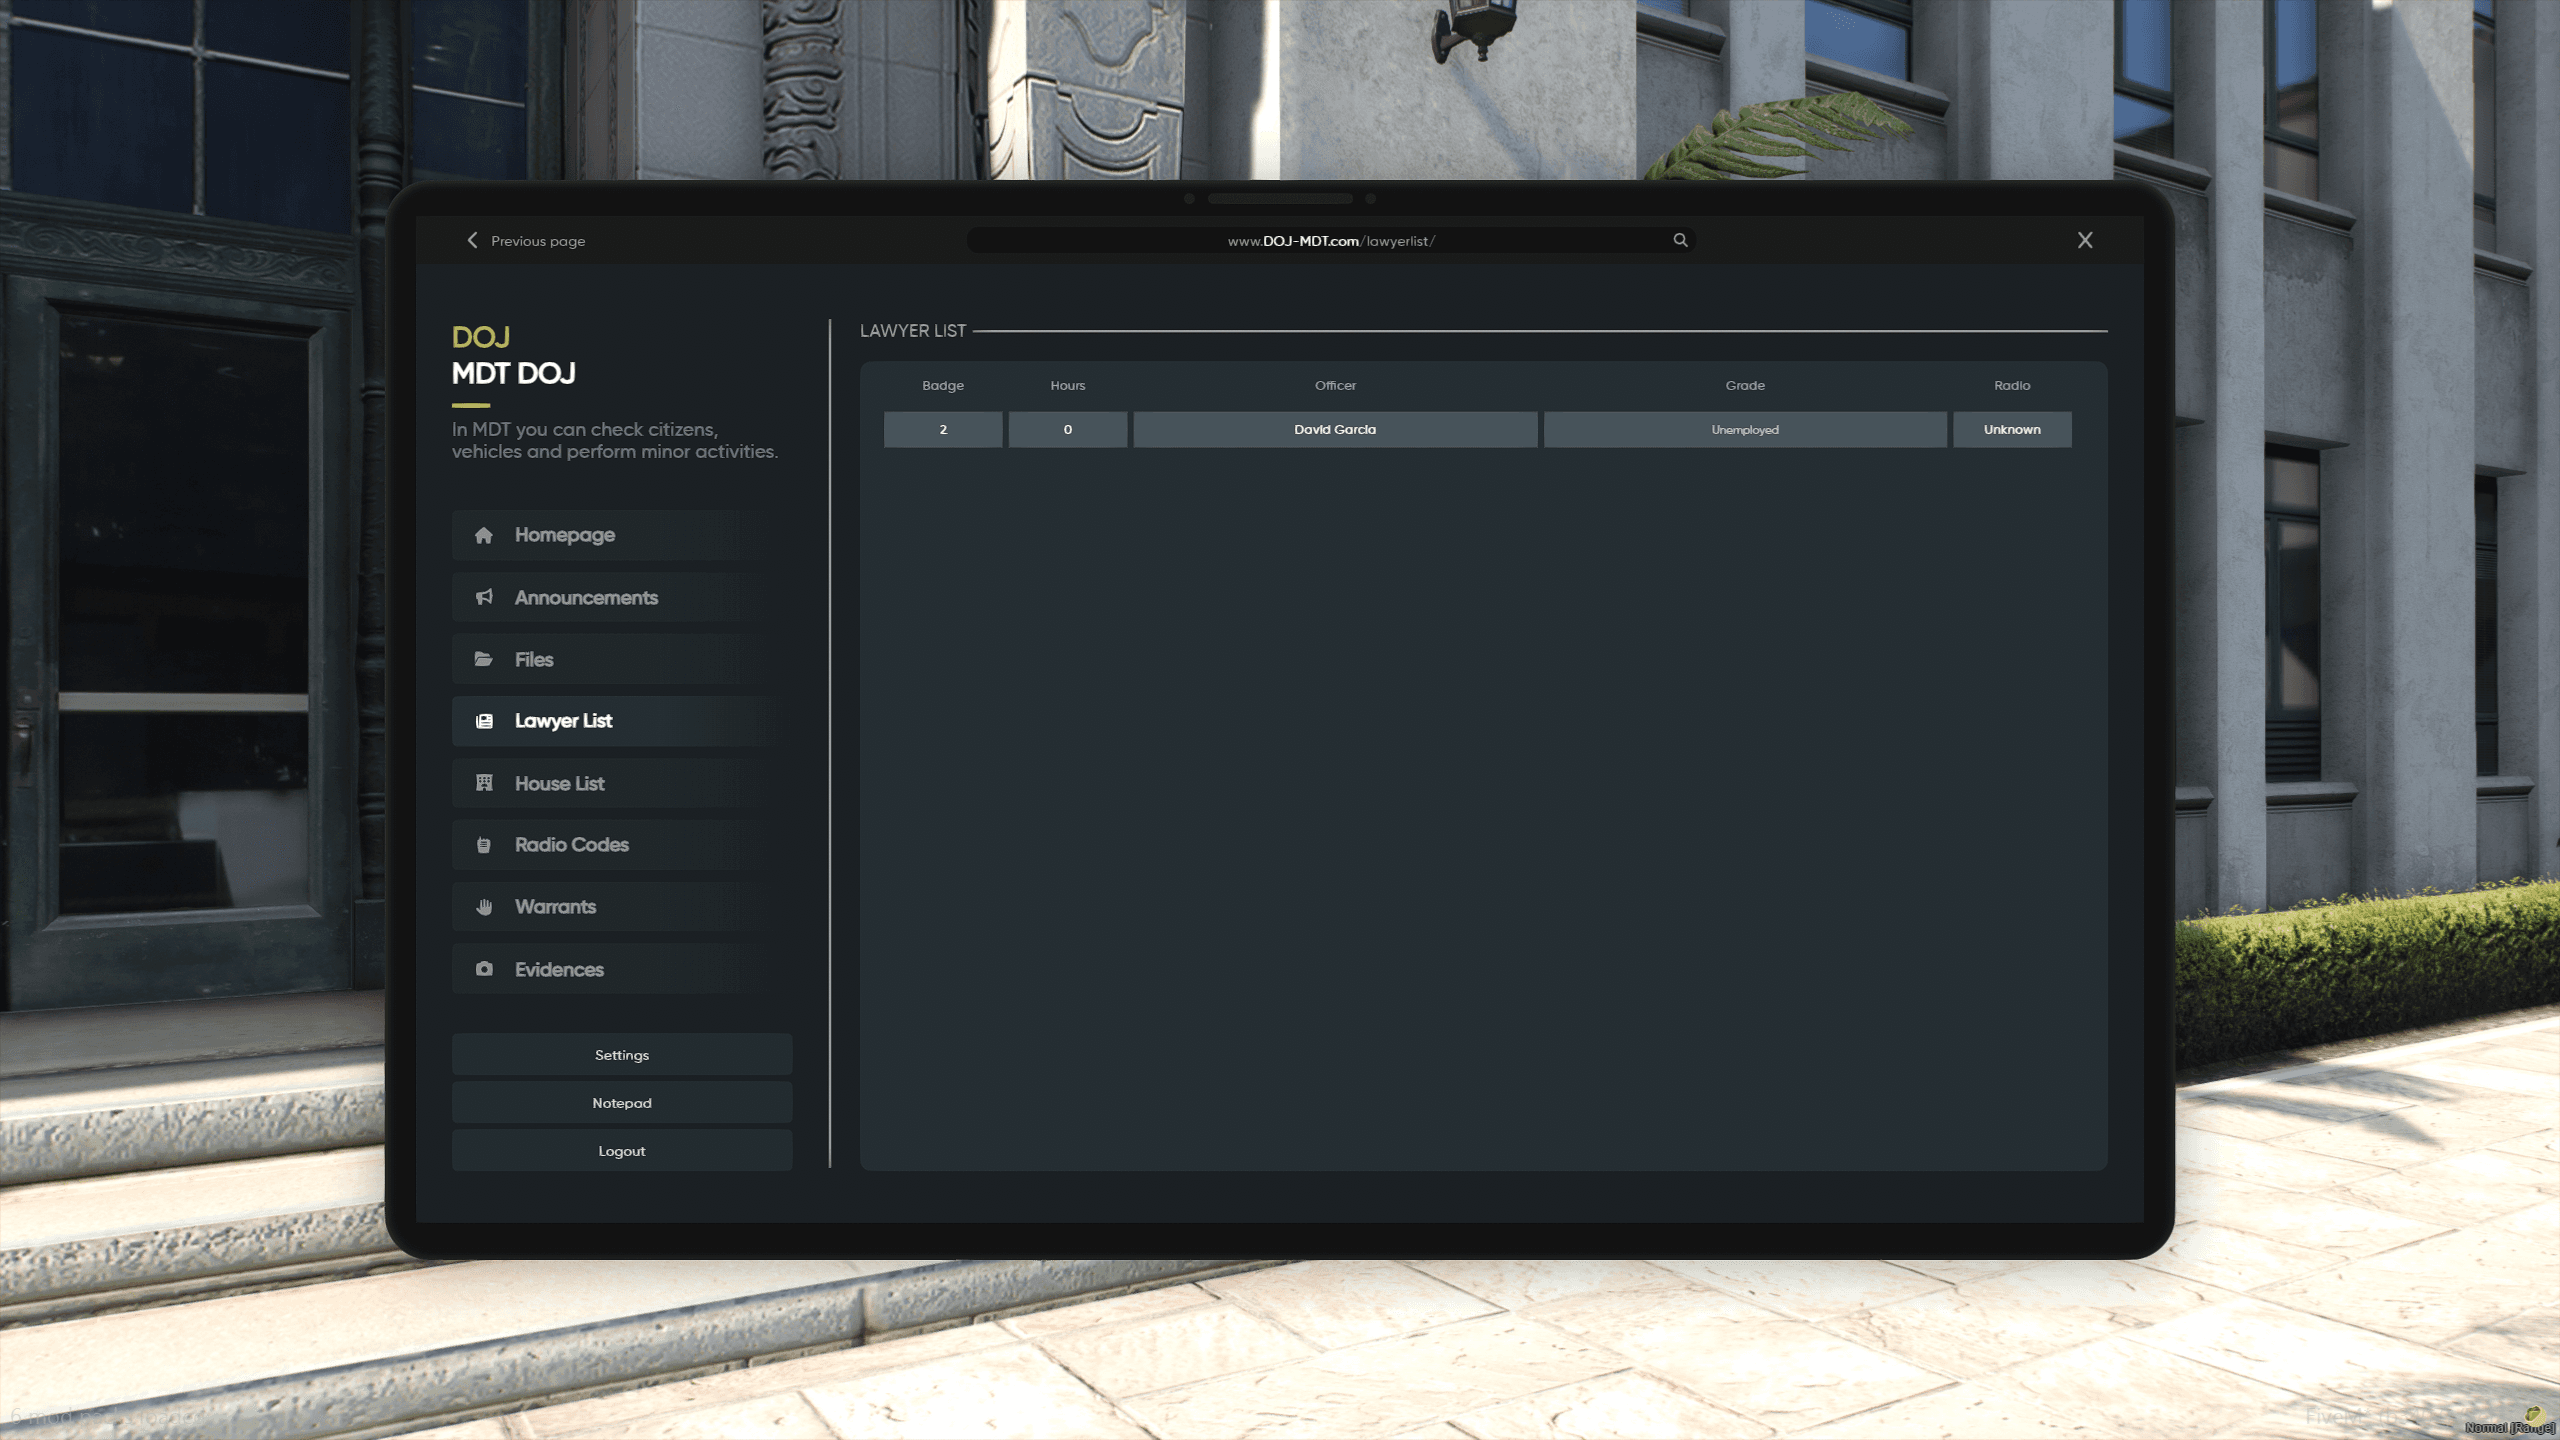2560x1440 pixels.
Task: Close the MDT tablet with X
Action: click(2085, 240)
